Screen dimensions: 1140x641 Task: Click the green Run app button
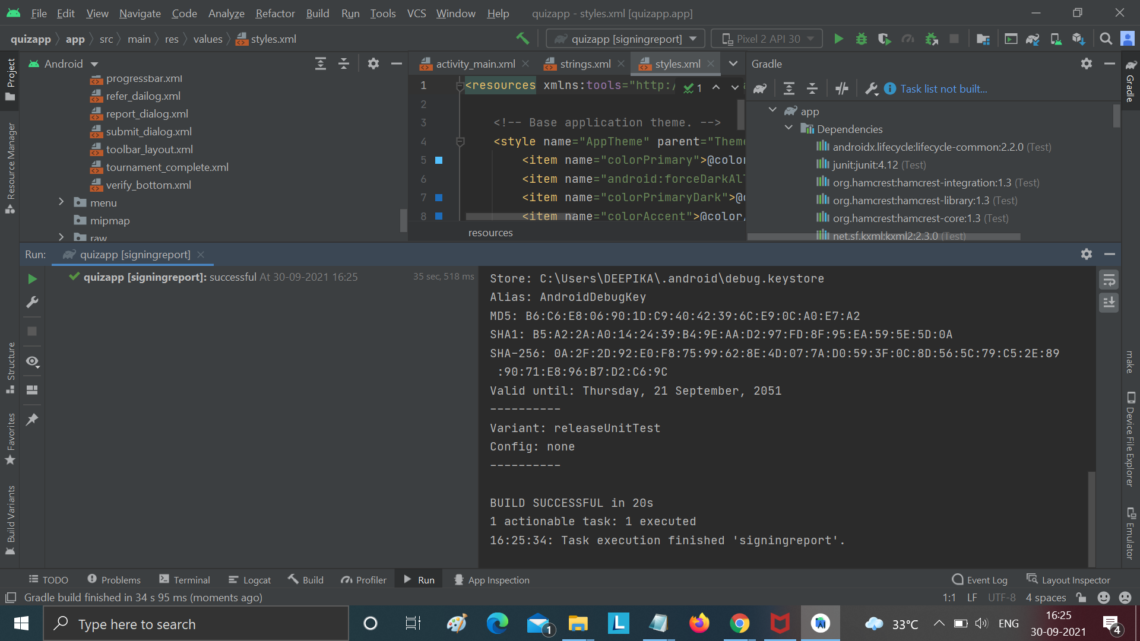click(x=838, y=39)
